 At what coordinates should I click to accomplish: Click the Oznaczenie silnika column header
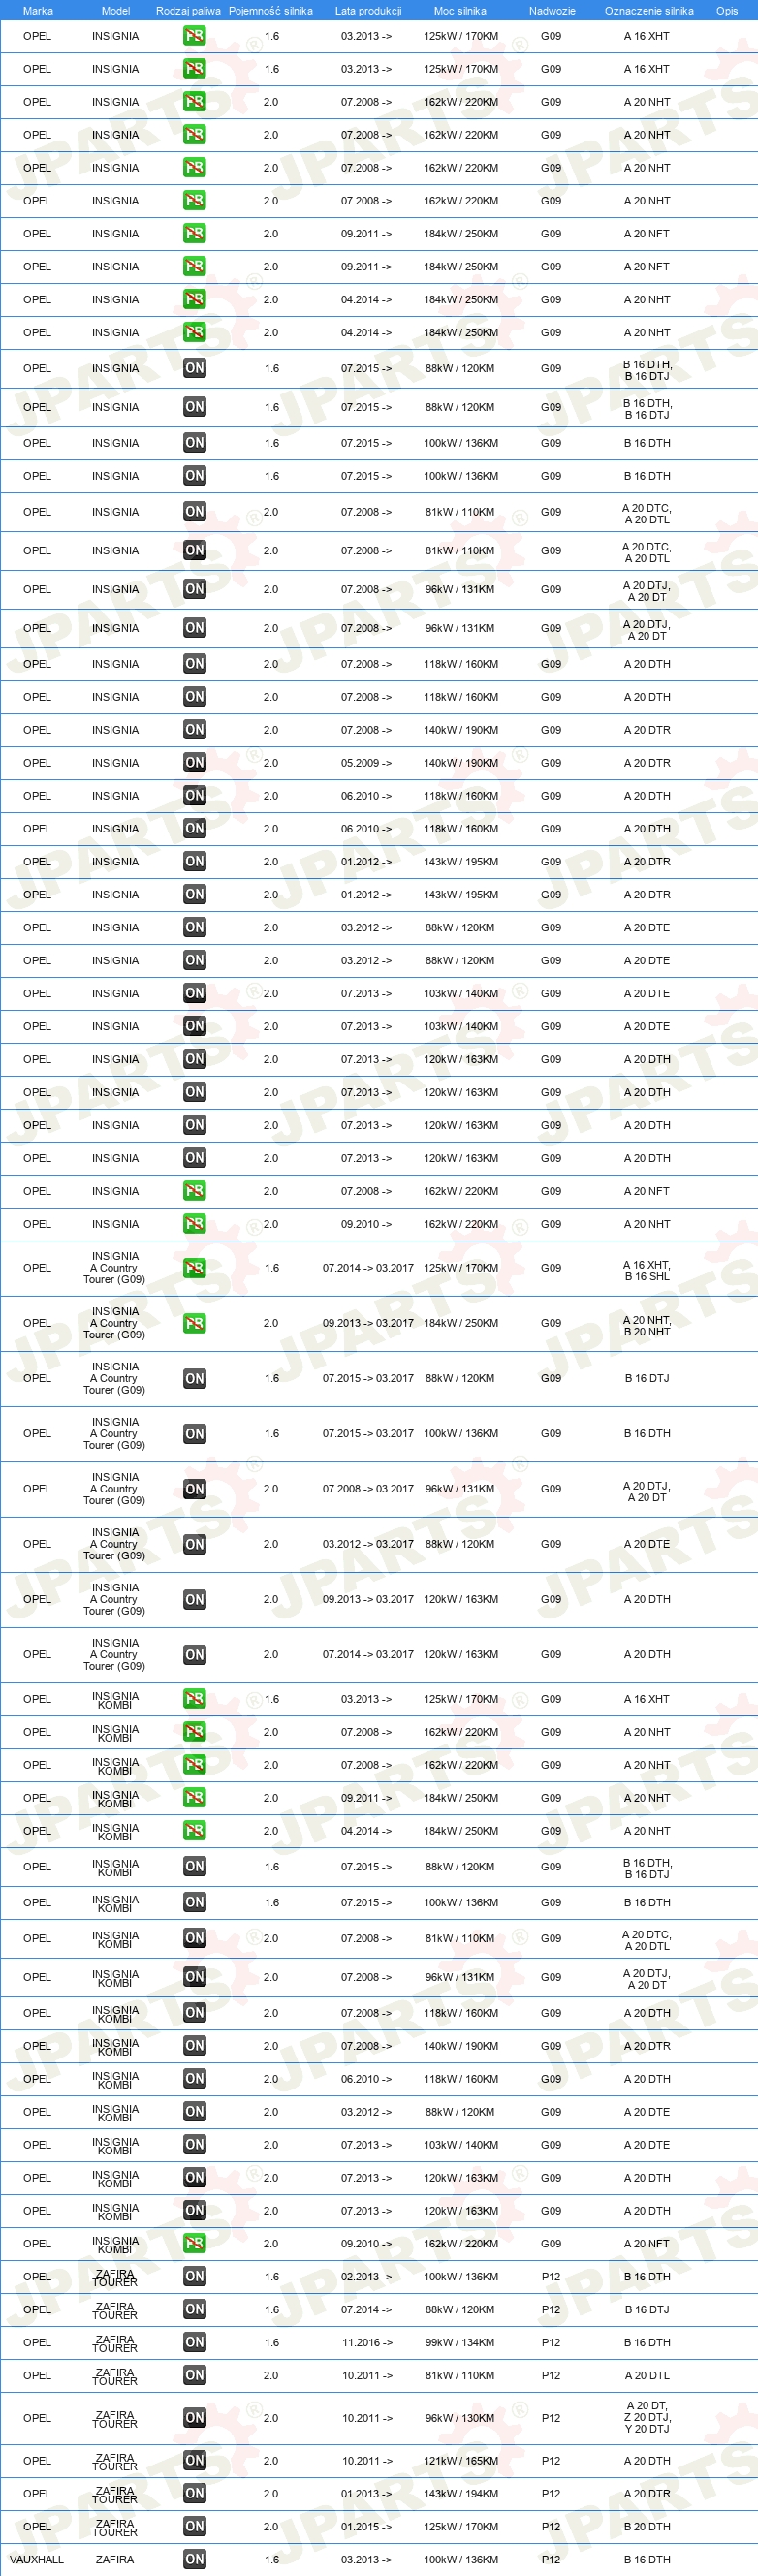(x=649, y=11)
